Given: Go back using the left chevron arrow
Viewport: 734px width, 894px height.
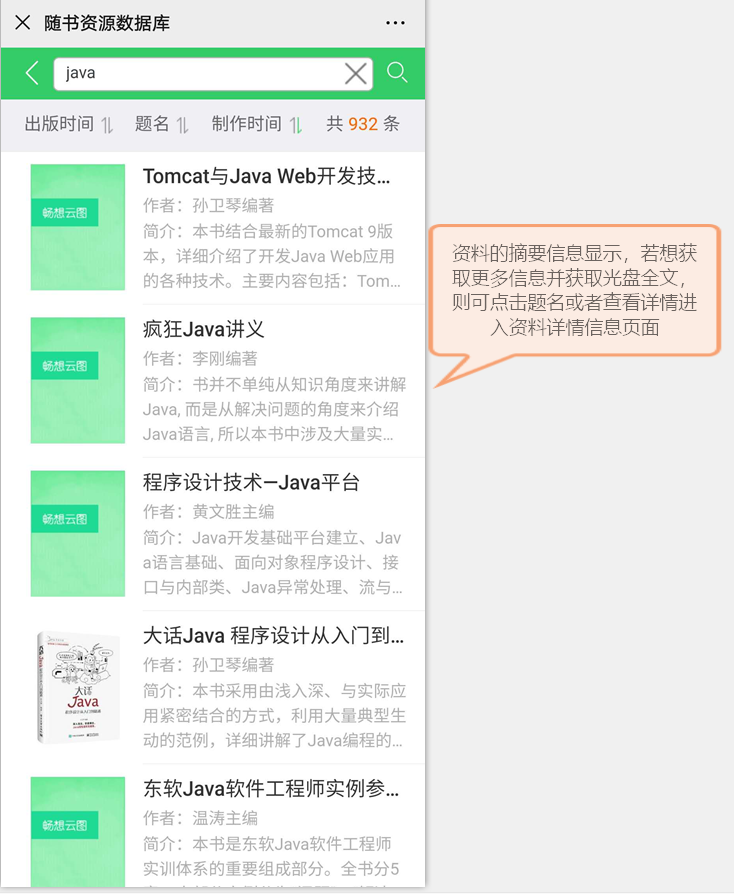Looking at the screenshot, I should [x=33, y=73].
